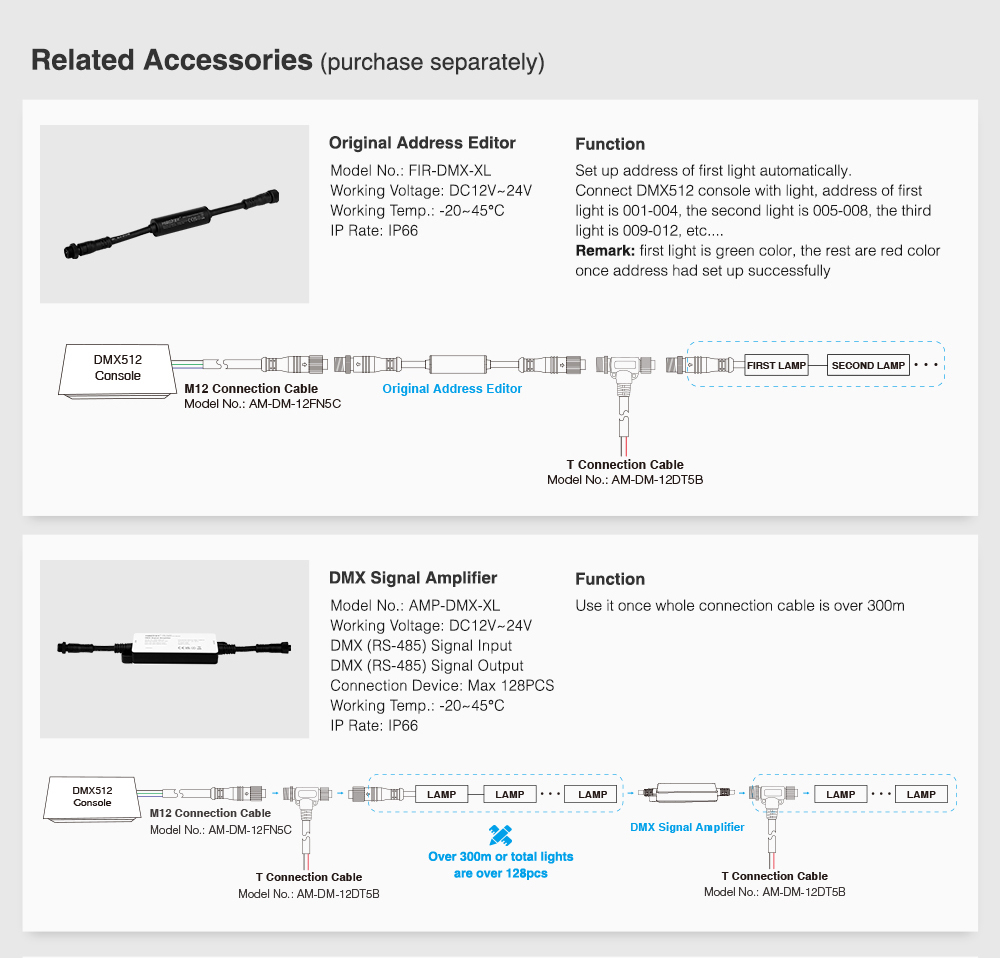The width and height of the screenshot is (1000, 958).
Task: Click Model No. AM-DM-12FN5C in top diagram
Action: pos(262,404)
